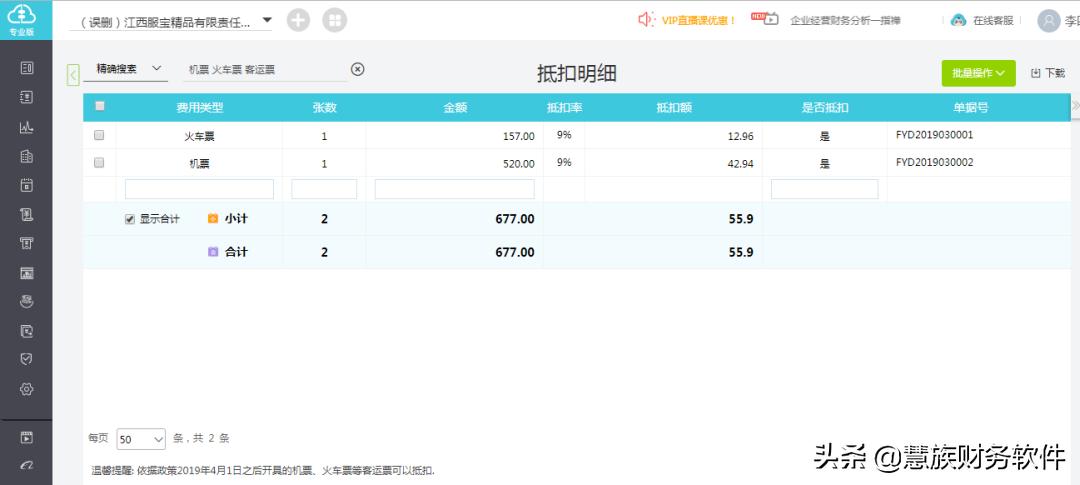
Task: Click the 金额 column filter box
Action: 455,189
